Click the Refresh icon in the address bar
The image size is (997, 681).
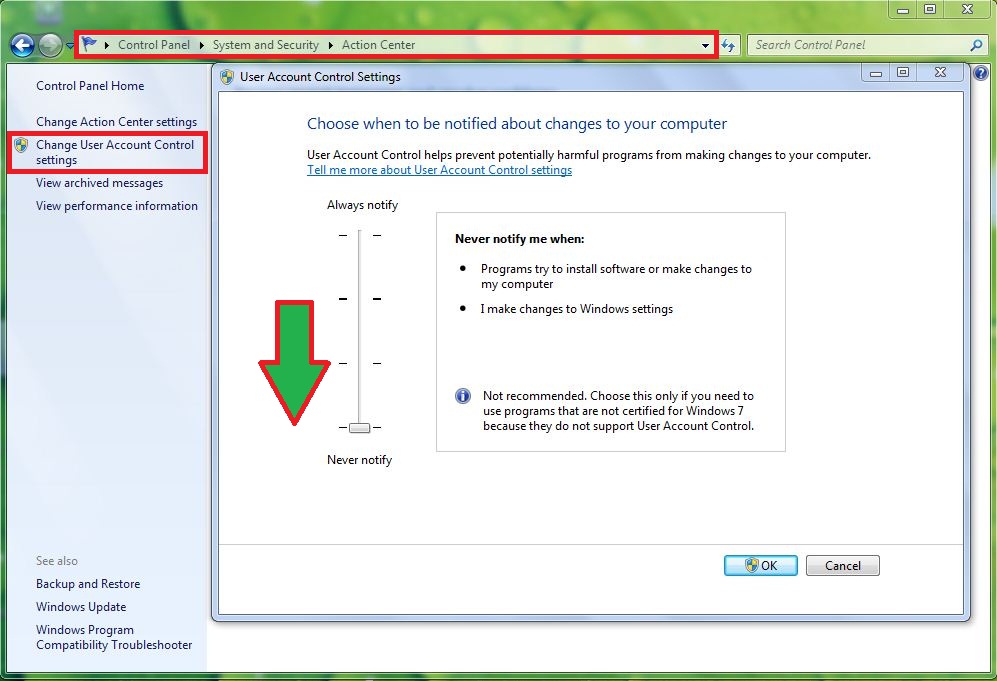[729, 45]
